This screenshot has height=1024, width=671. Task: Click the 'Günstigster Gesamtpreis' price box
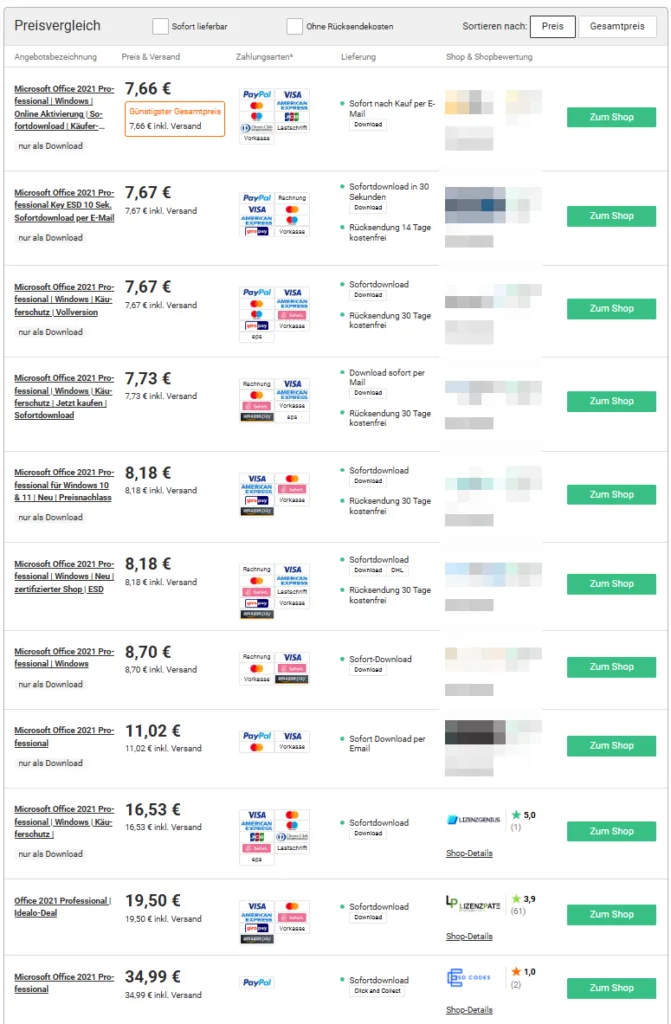174,119
